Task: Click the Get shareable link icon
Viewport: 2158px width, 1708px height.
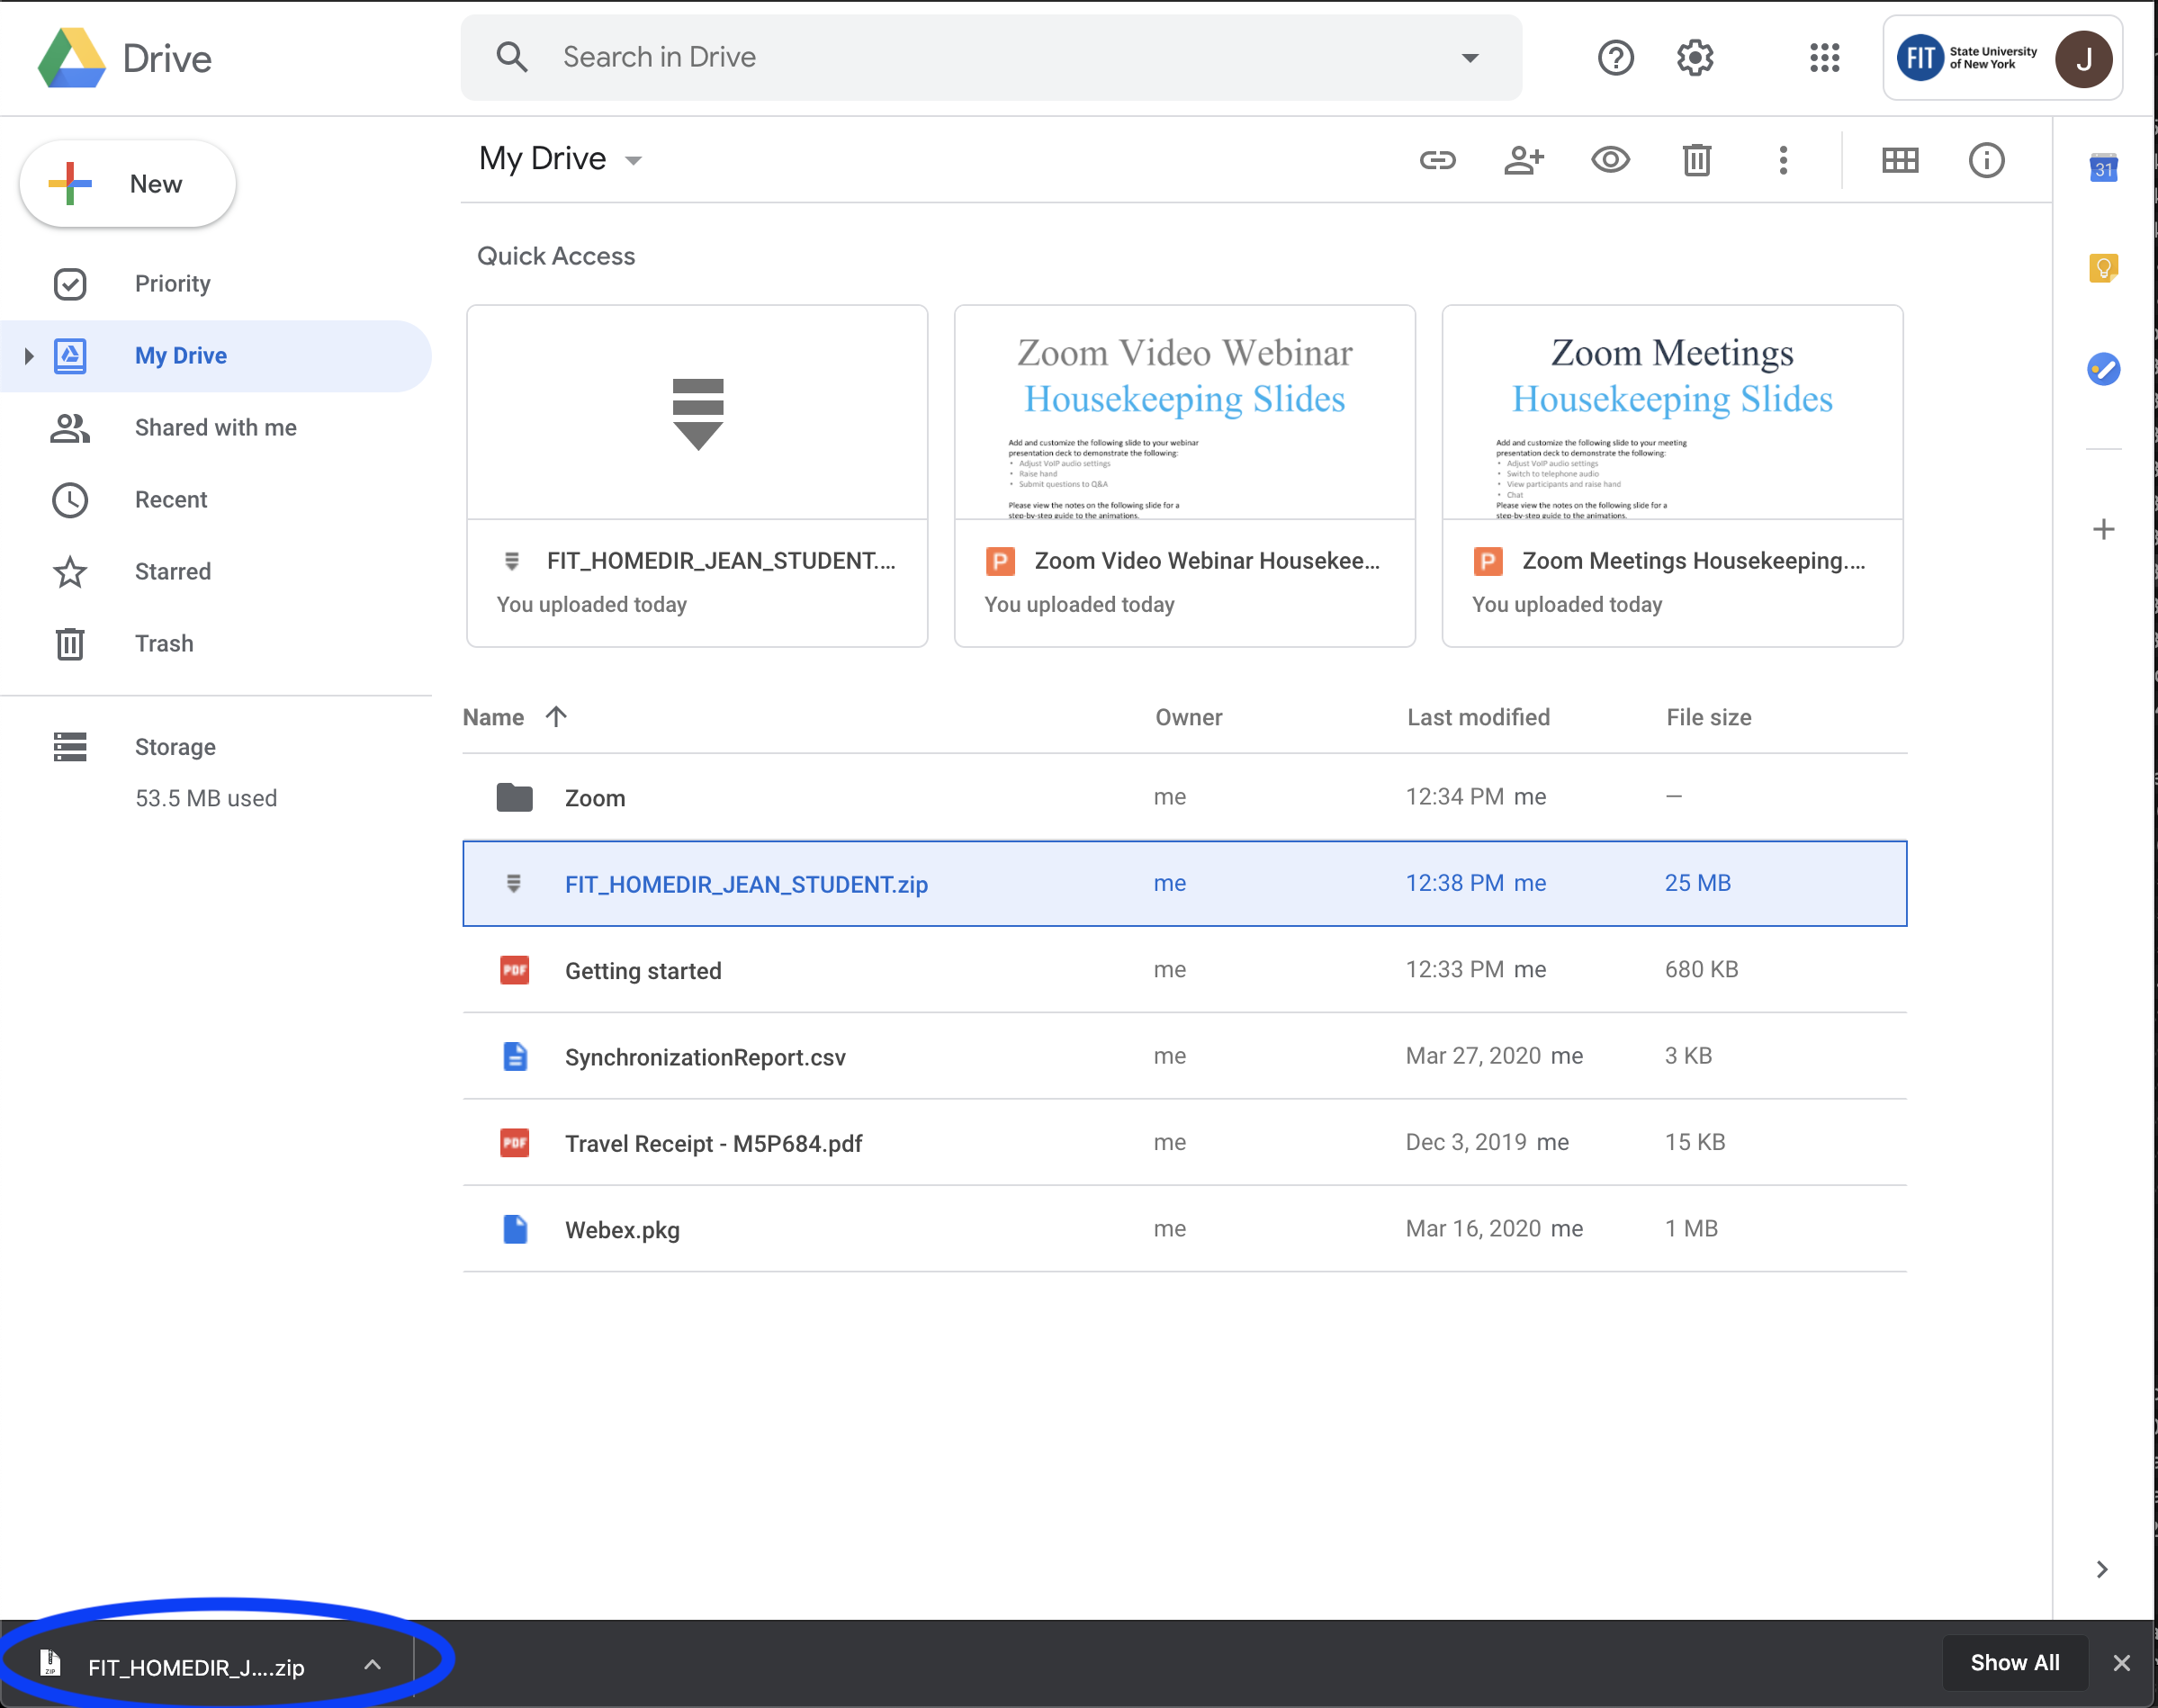Action: [x=1437, y=160]
